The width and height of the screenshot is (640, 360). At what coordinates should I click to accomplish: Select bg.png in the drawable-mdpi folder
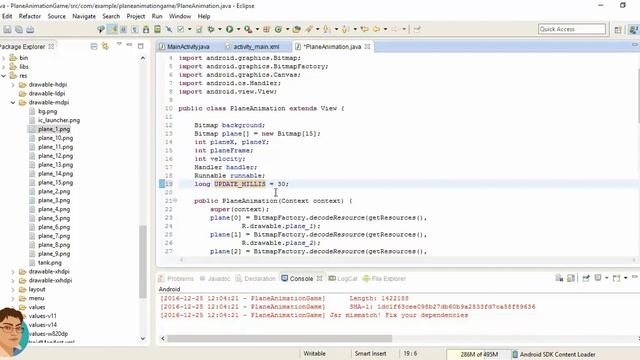pyautogui.click(x=47, y=111)
